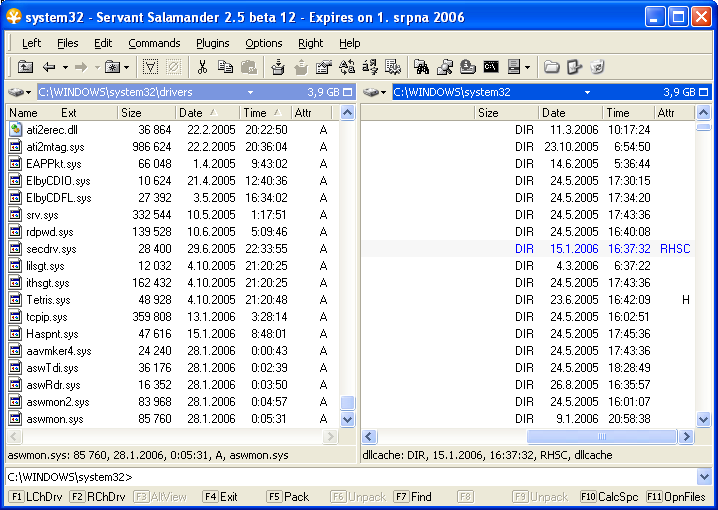Click the pack files box icon

[277, 67]
